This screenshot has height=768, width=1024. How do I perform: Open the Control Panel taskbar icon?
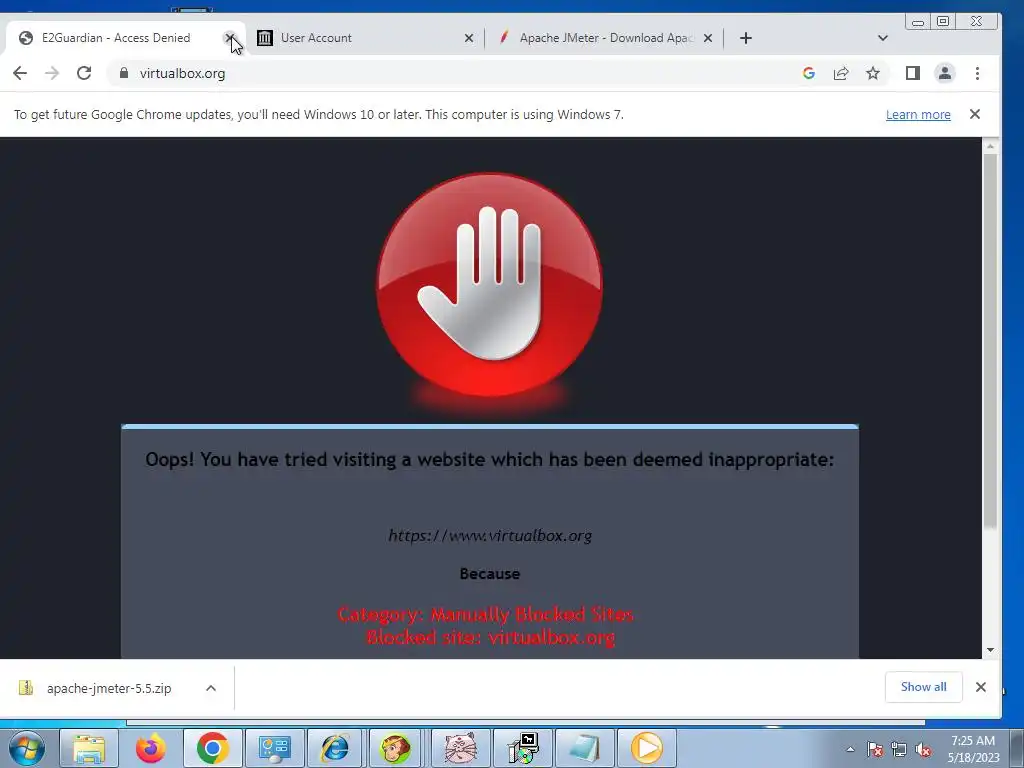point(274,748)
